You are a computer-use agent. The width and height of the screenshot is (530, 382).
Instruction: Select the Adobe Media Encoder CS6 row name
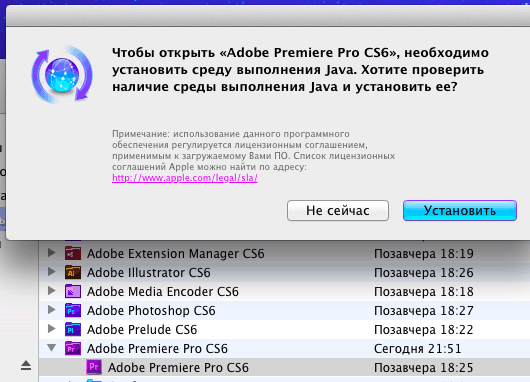[163, 291]
